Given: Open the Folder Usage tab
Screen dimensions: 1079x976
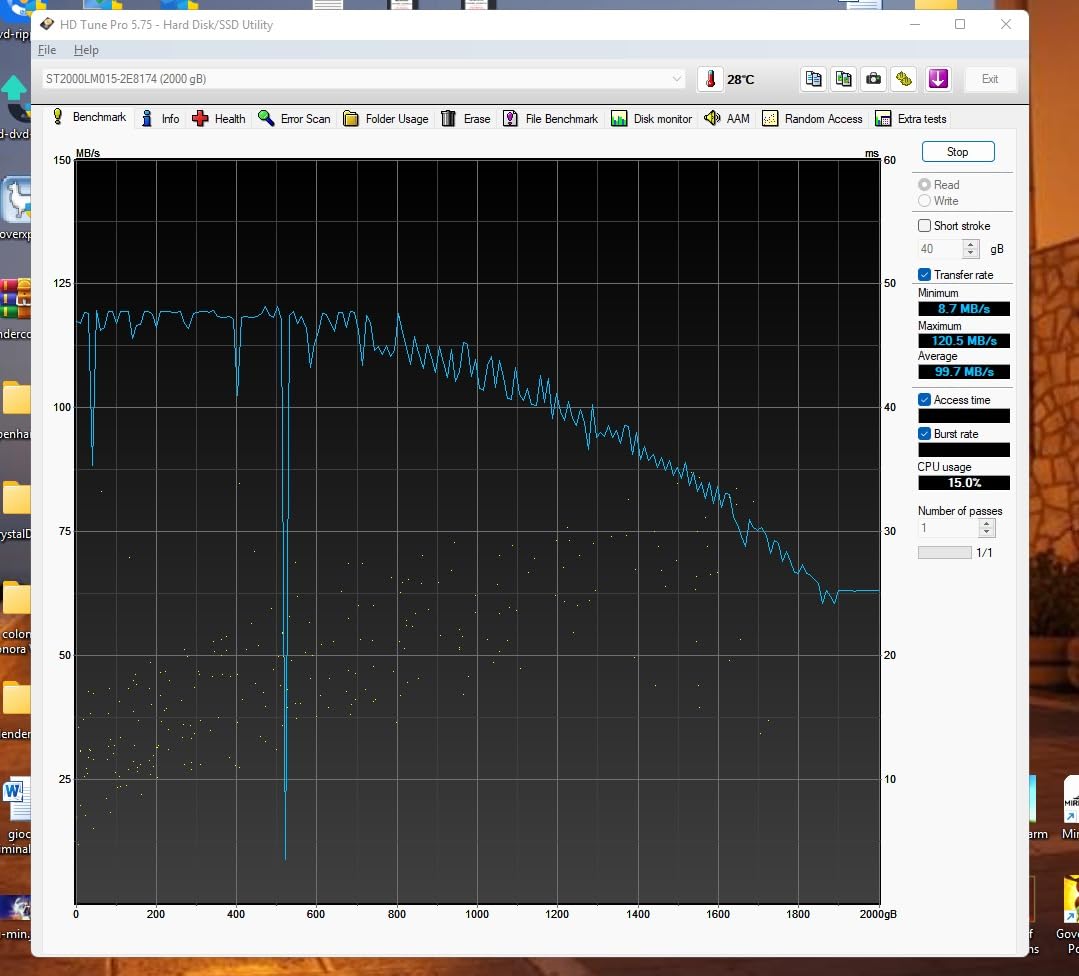Looking at the screenshot, I should 385,118.
